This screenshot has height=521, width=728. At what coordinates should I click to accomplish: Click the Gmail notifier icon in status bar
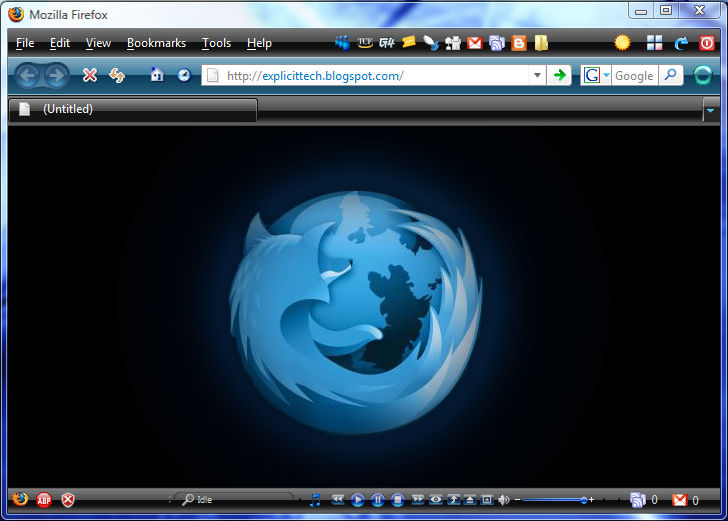(x=680, y=500)
